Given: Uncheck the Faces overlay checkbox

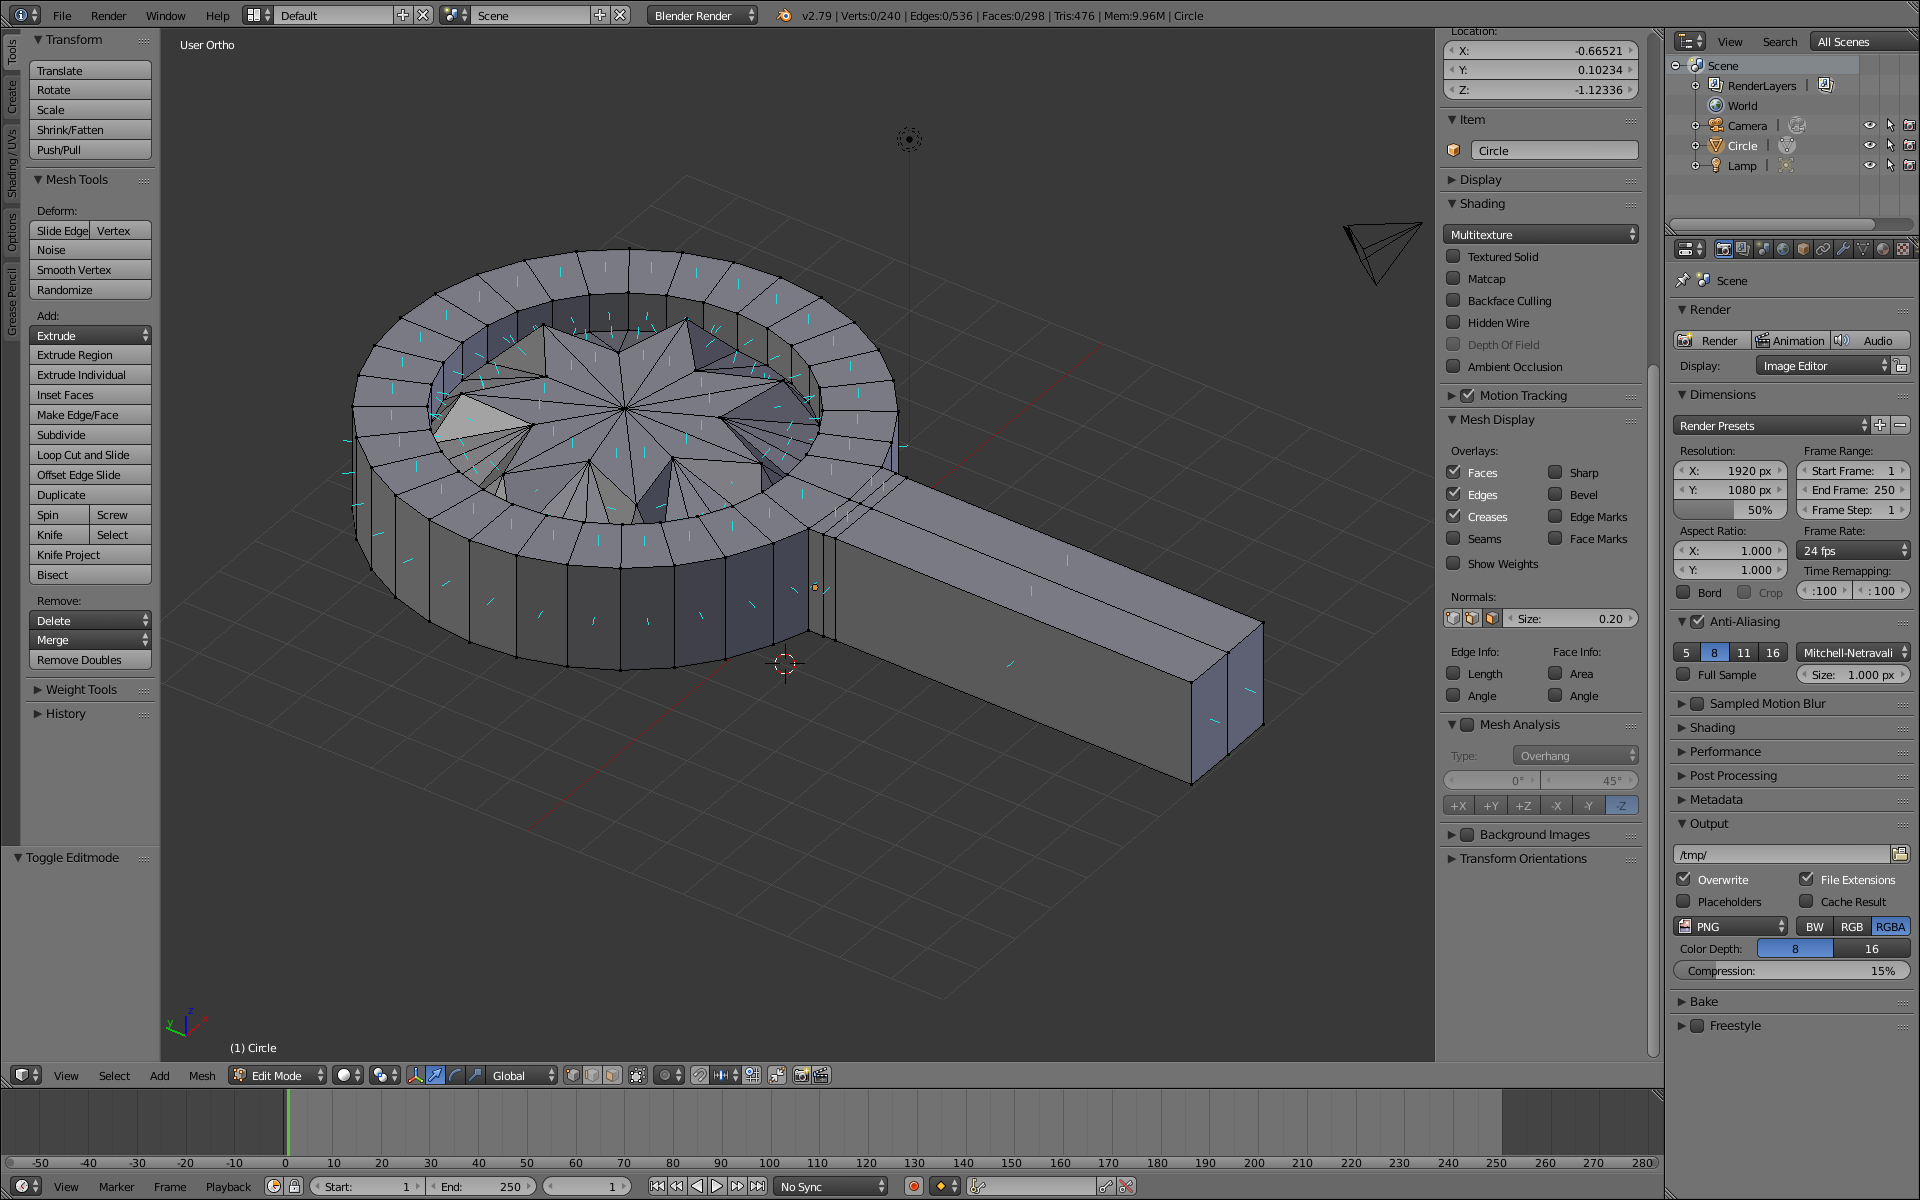Looking at the screenshot, I should 1453,472.
